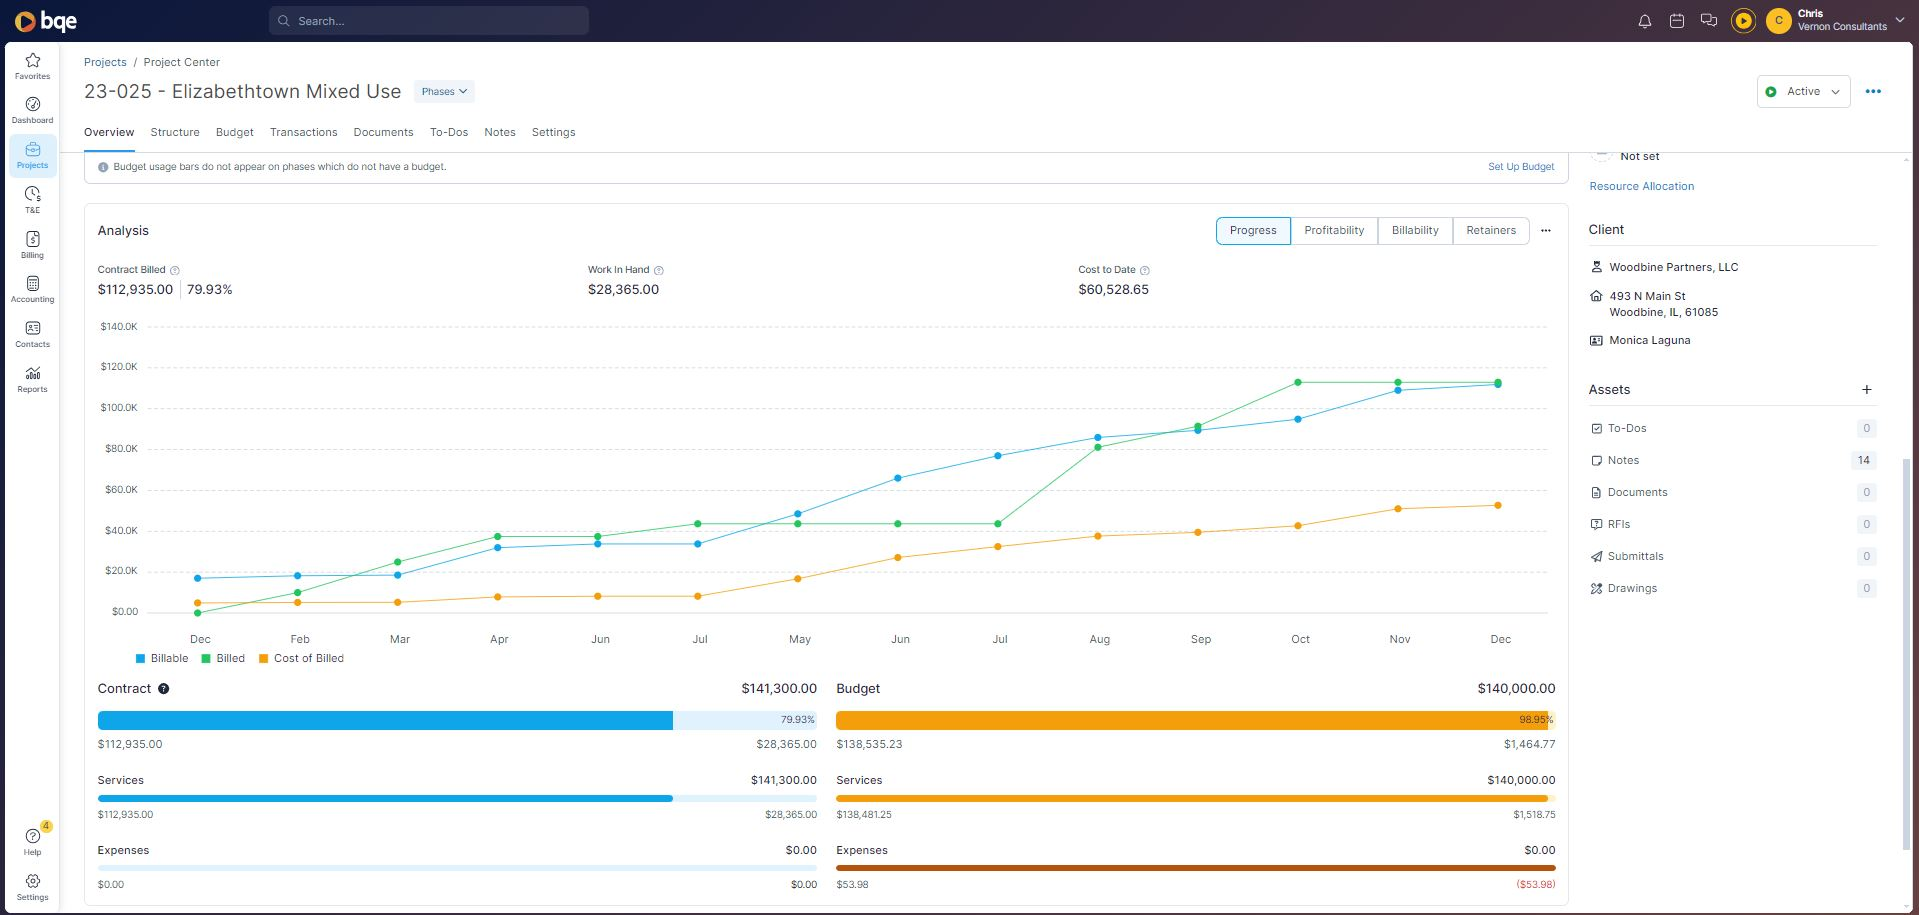Open the Drawings assets row

click(1733, 588)
